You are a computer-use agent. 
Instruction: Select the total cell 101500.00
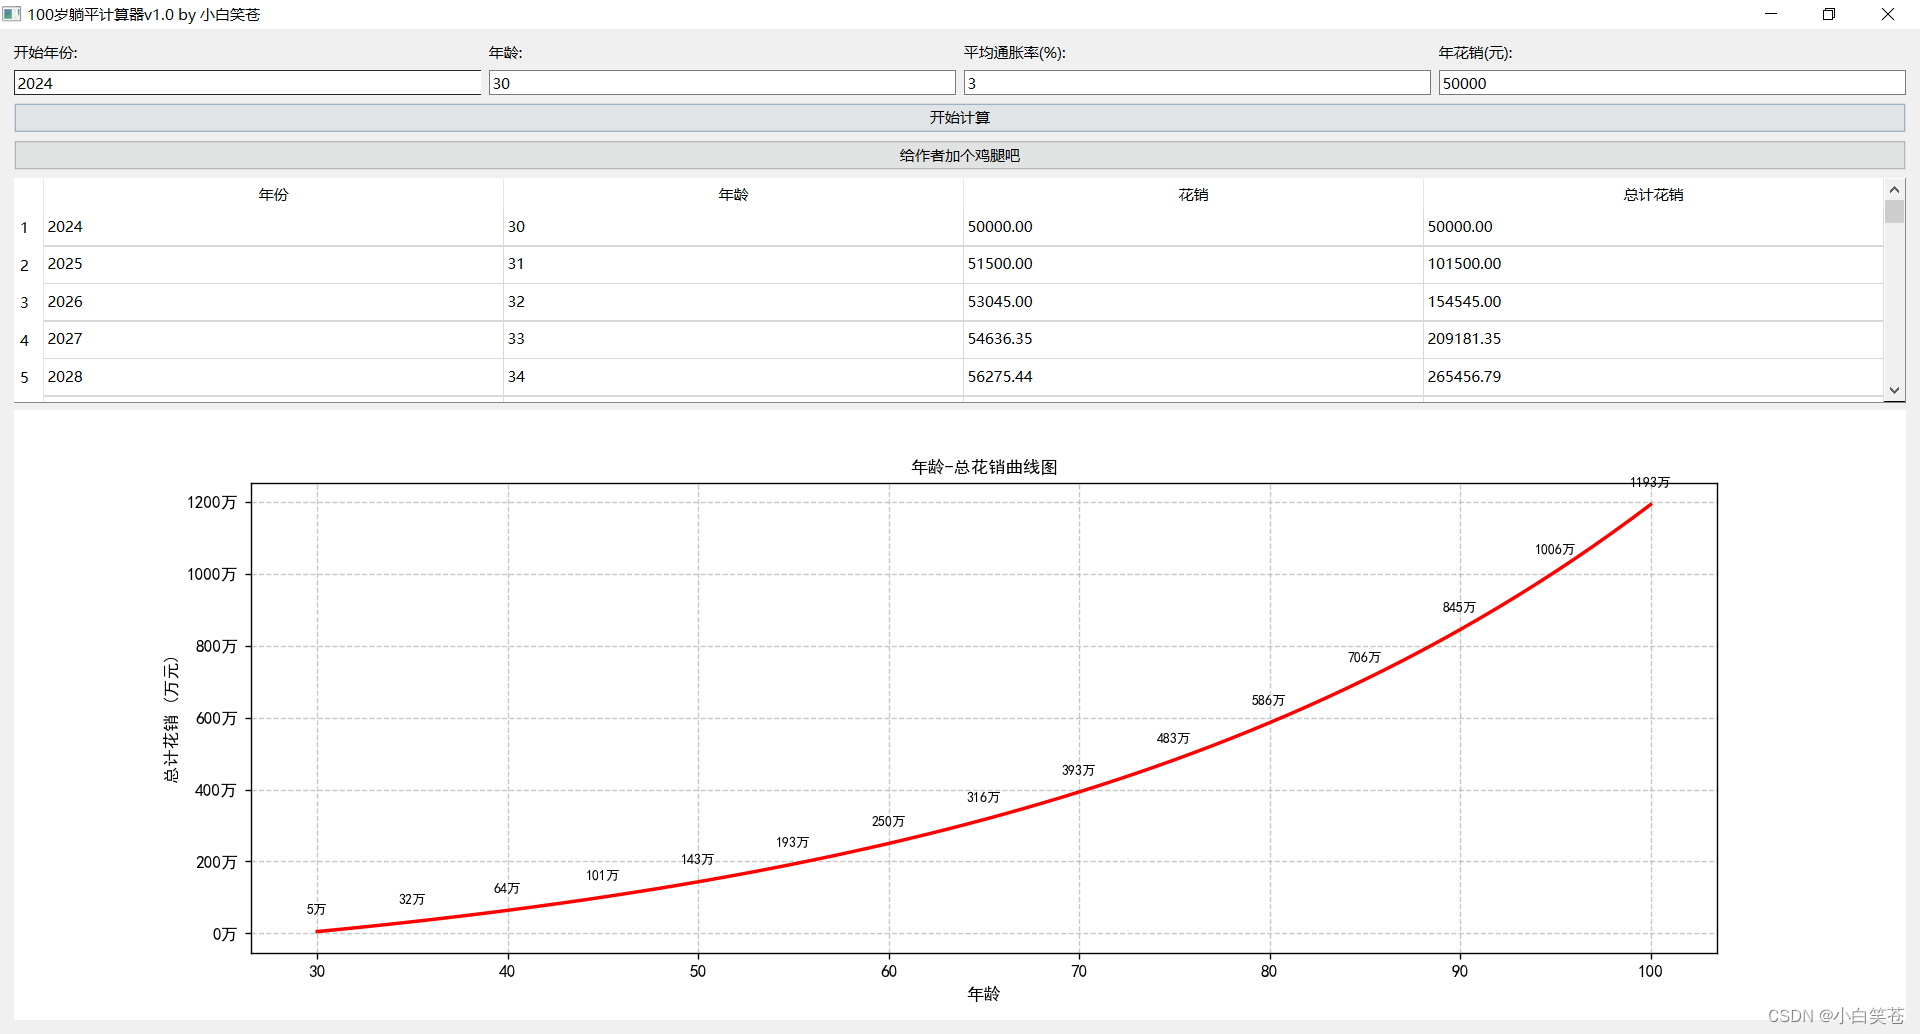(1653, 264)
